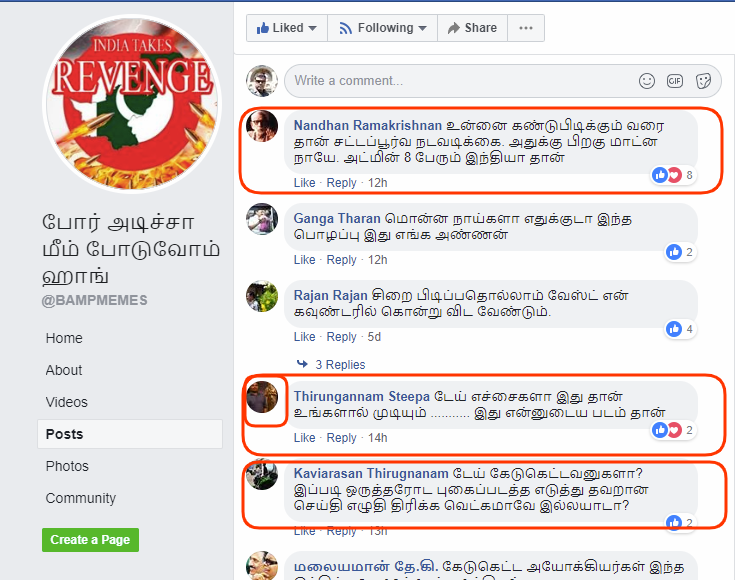Click Reply under Ganga Tharan's comment
The image size is (735, 580).
pos(341,260)
